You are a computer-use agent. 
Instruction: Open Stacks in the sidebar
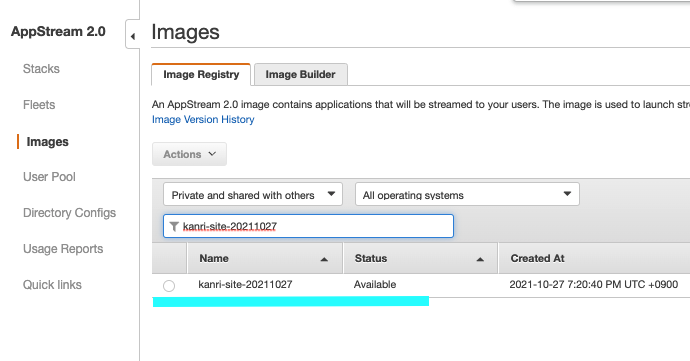pyautogui.click(x=41, y=69)
